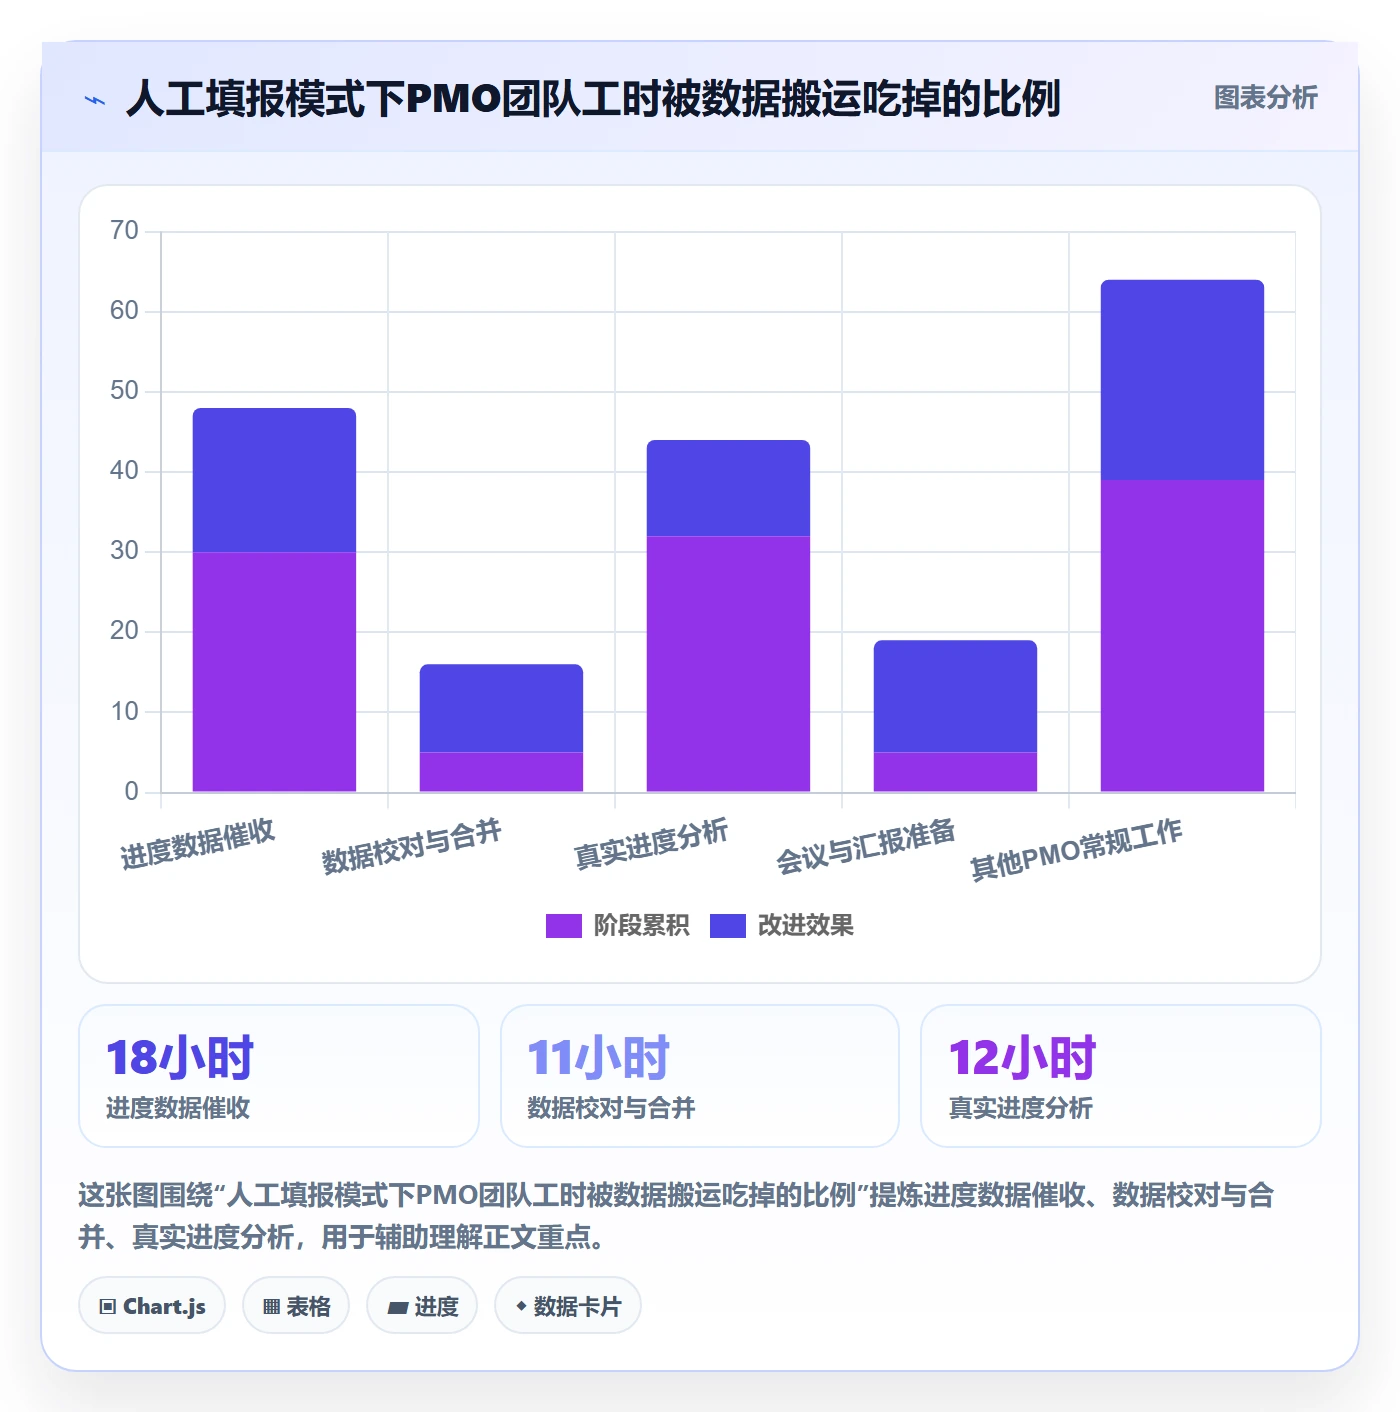Select the Chart.js tag chip
This screenshot has width=1400, height=1412.
pyautogui.click(x=152, y=1306)
